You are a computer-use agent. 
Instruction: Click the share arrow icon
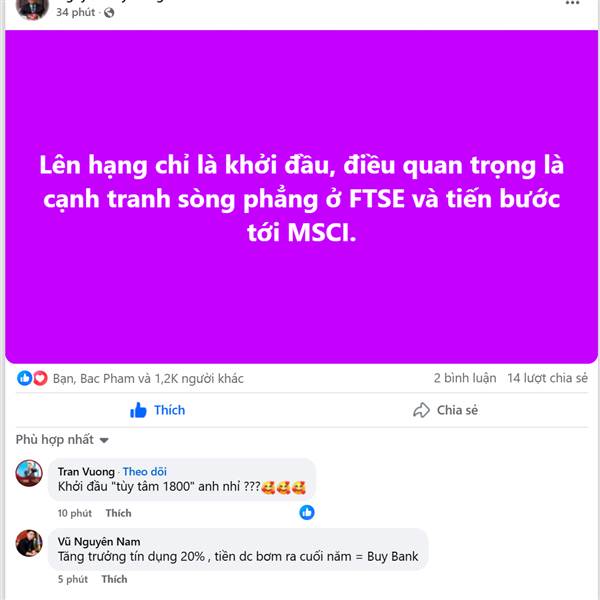(421, 410)
